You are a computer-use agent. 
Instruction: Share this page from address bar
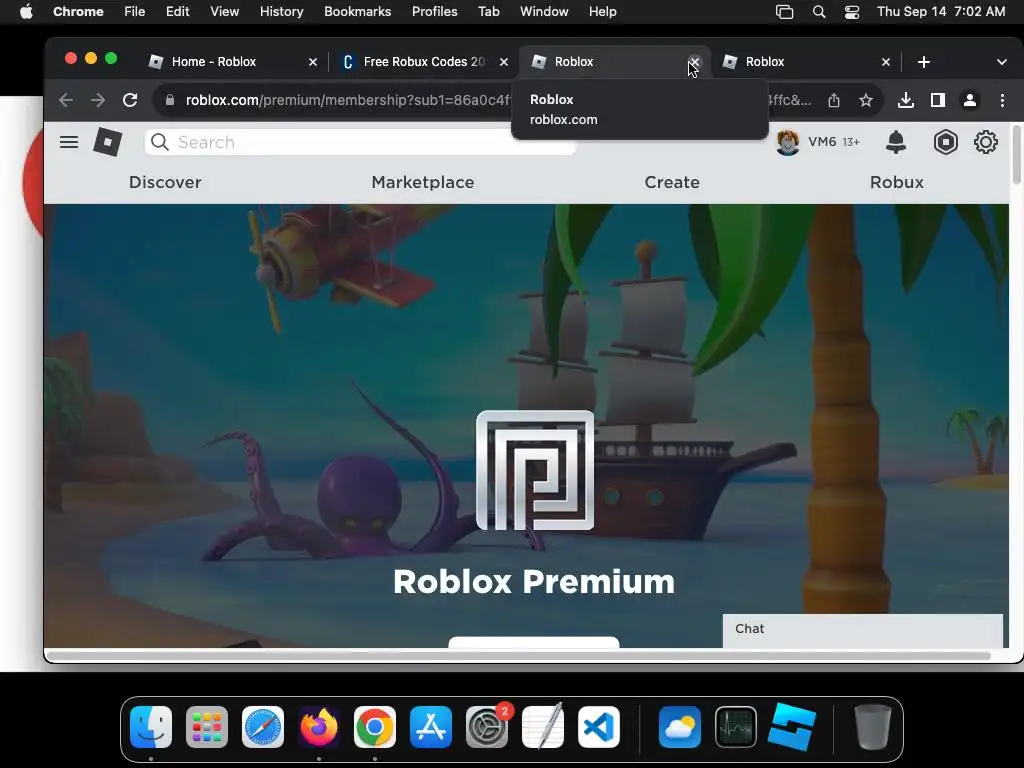click(x=834, y=100)
